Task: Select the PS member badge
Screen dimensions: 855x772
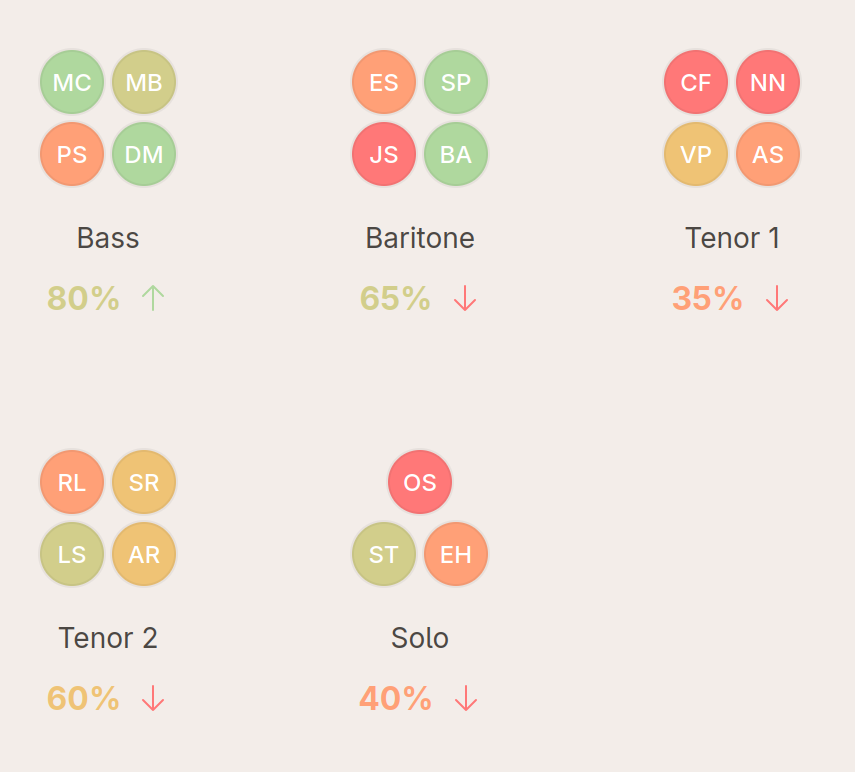Action: coord(72,154)
